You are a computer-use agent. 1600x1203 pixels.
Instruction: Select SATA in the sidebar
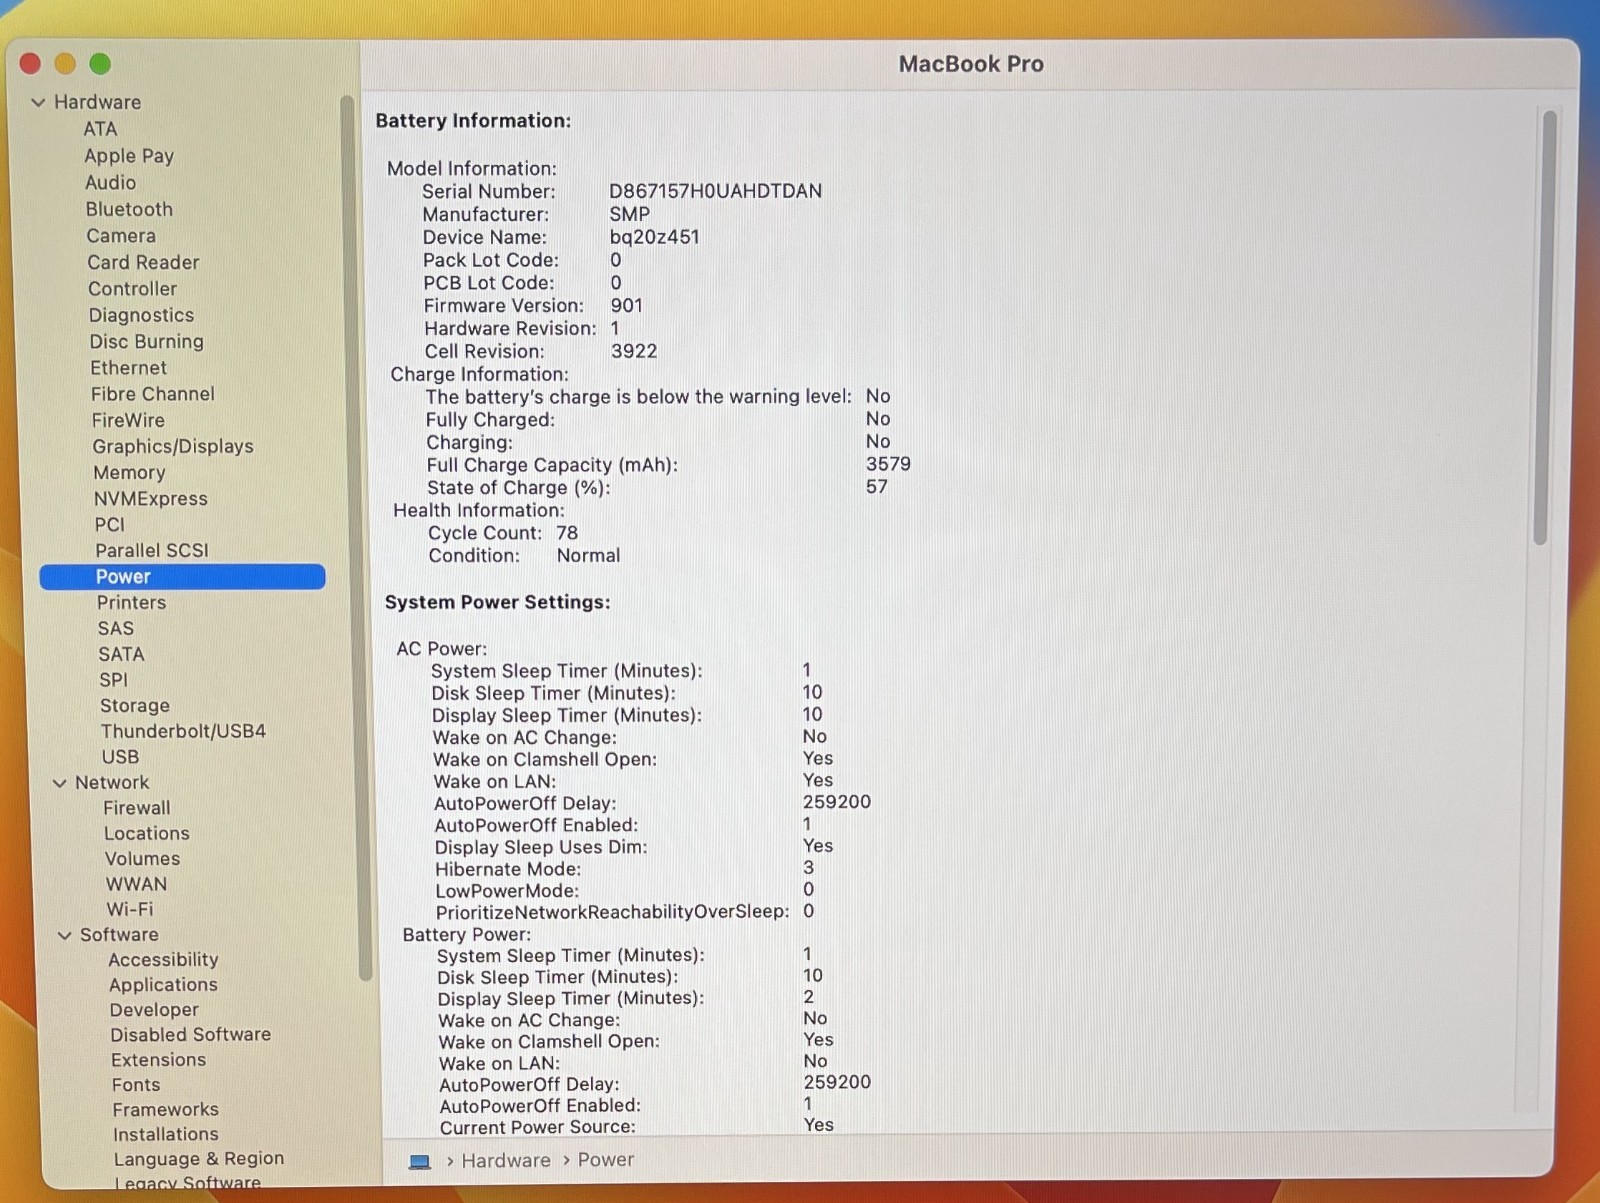coord(121,655)
